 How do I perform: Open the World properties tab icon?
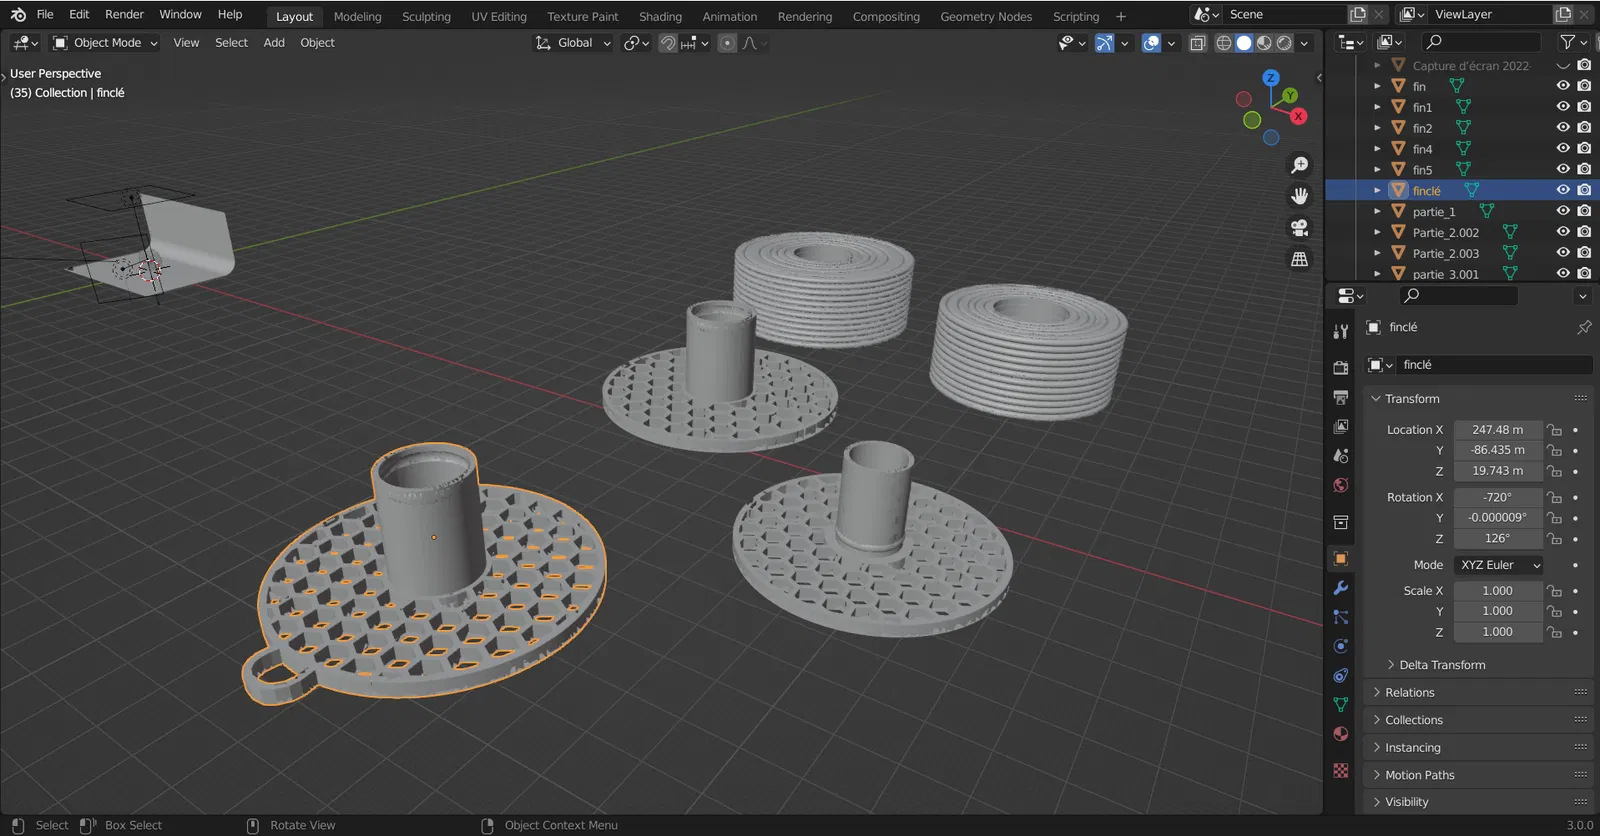coord(1341,485)
